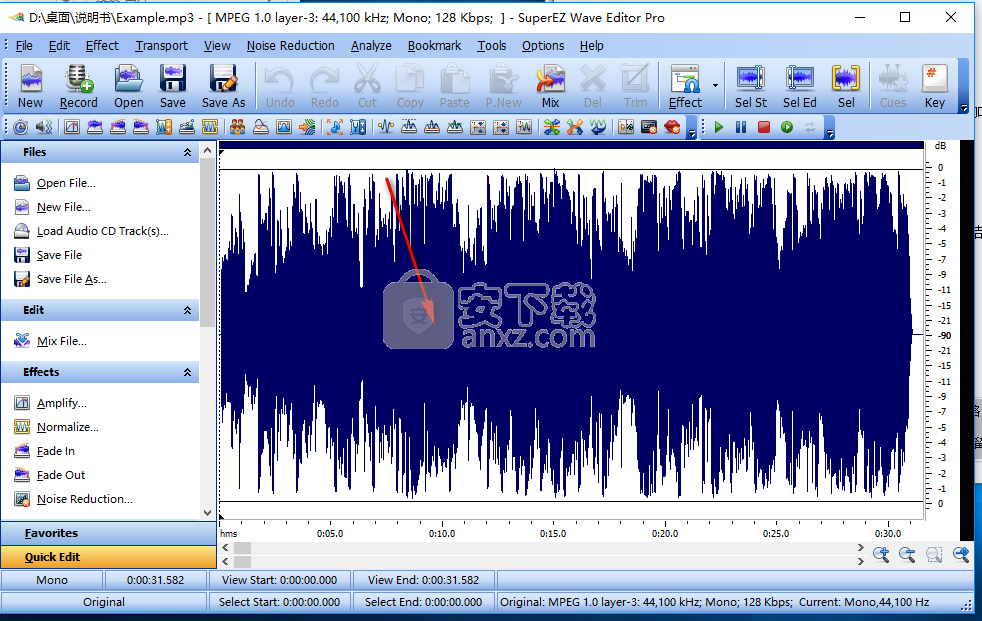Image resolution: width=982 pixels, height=621 pixels.
Task: Open the Tools menu
Action: pos(492,46)
